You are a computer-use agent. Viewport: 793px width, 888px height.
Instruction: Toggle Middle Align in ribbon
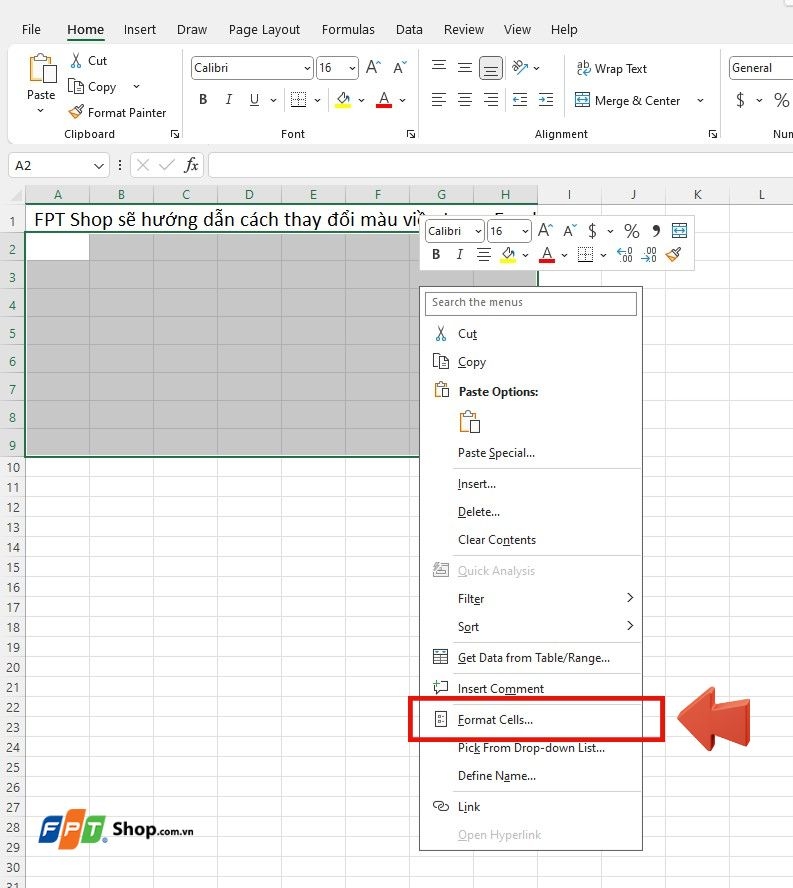point(464,67)
